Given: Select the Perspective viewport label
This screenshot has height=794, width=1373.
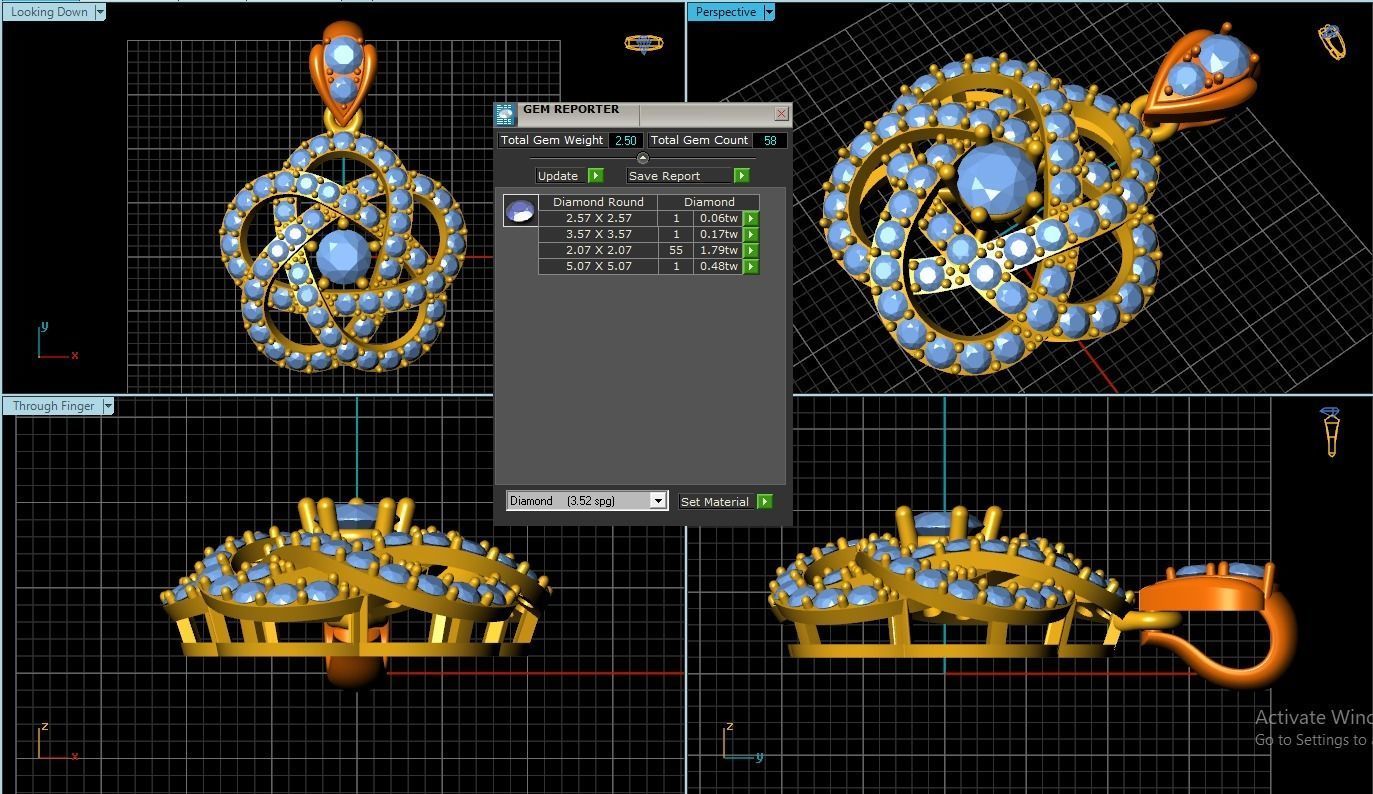Looking at the screenshot, I should 725,12.
